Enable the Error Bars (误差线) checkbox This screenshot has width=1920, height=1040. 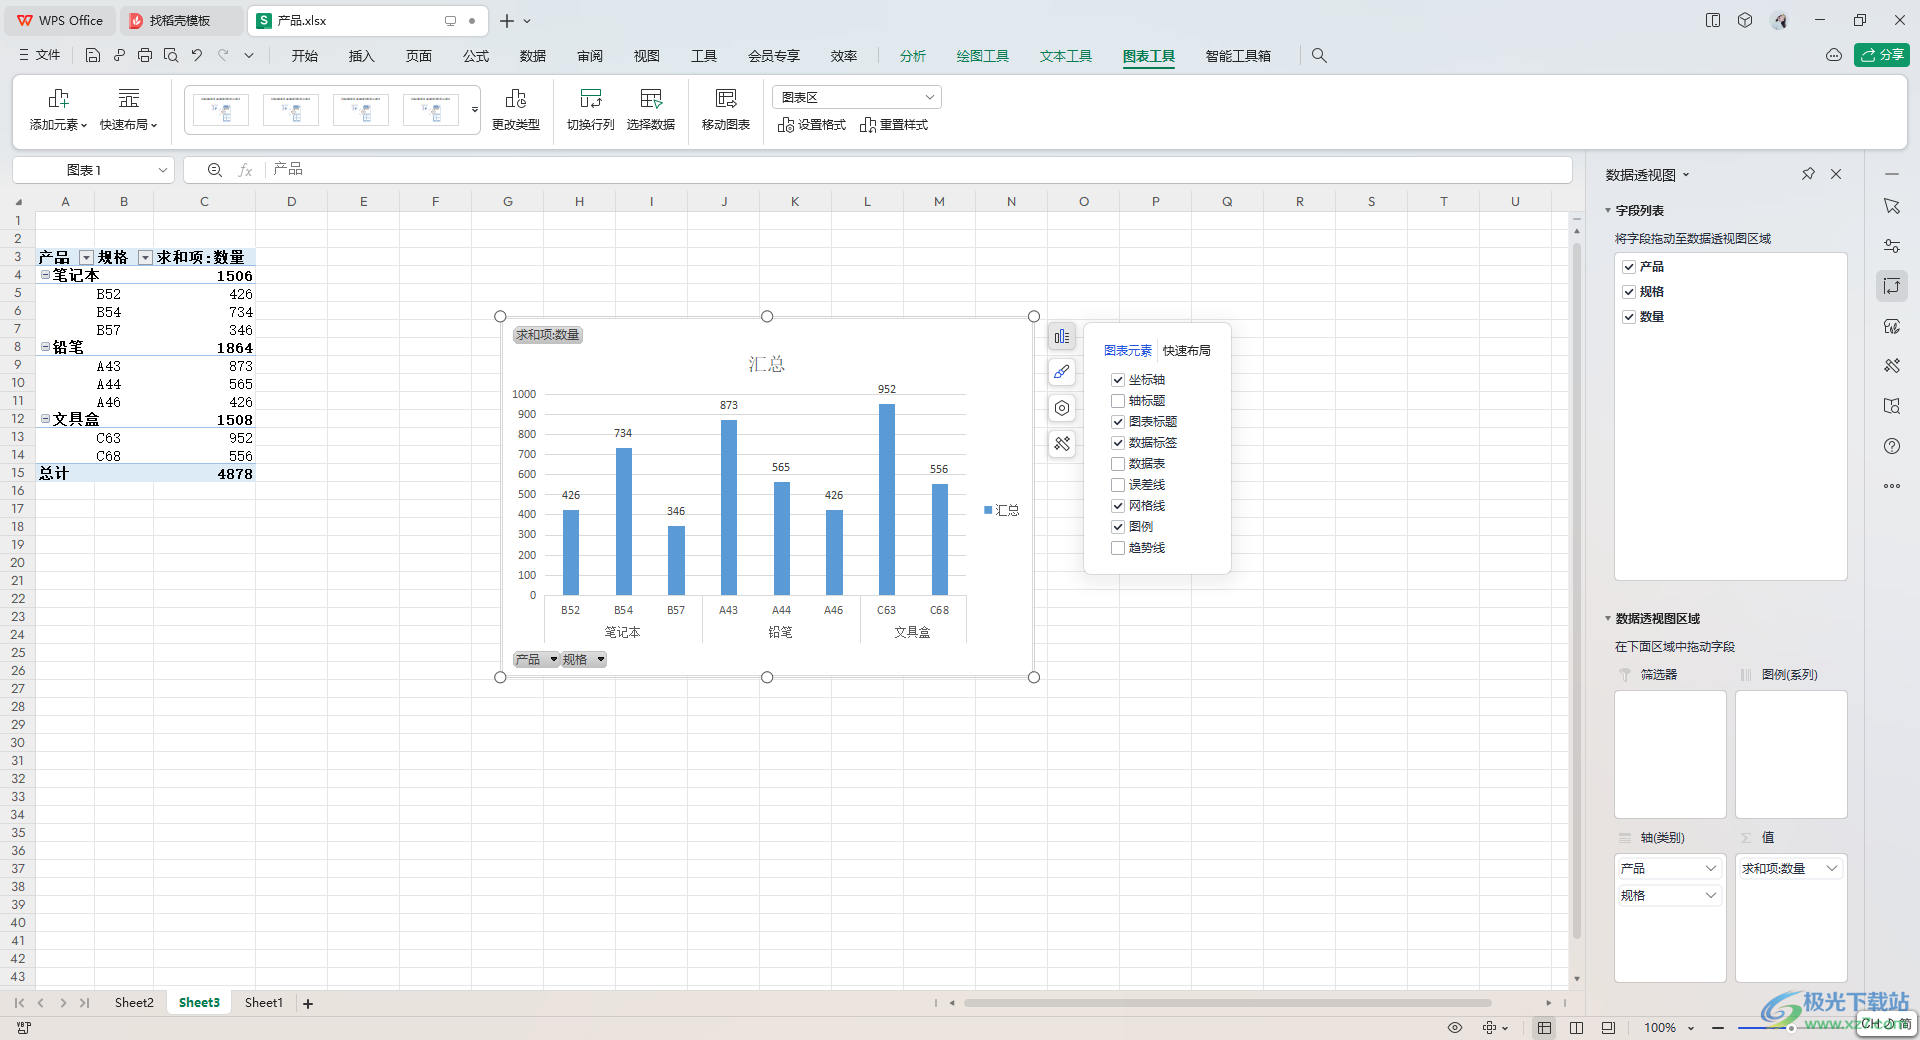click(x=1118, y=485)
